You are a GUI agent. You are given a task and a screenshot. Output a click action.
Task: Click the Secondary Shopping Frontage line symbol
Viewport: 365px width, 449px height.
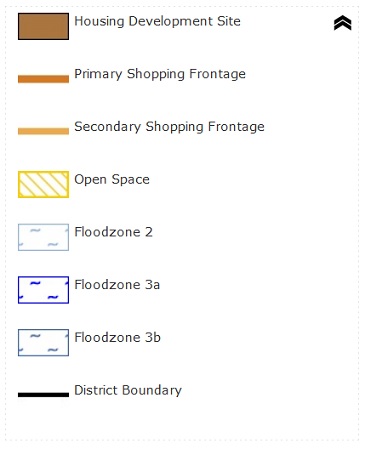point(43,131)
